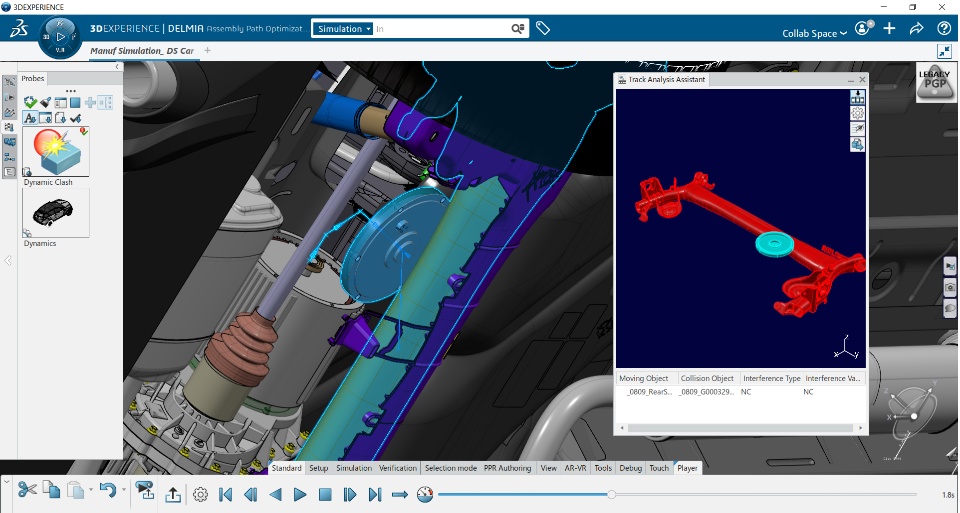Screen dimensions: 960x513
Task: Click the Cut scissors icon
Action: (x=27, y=490)
